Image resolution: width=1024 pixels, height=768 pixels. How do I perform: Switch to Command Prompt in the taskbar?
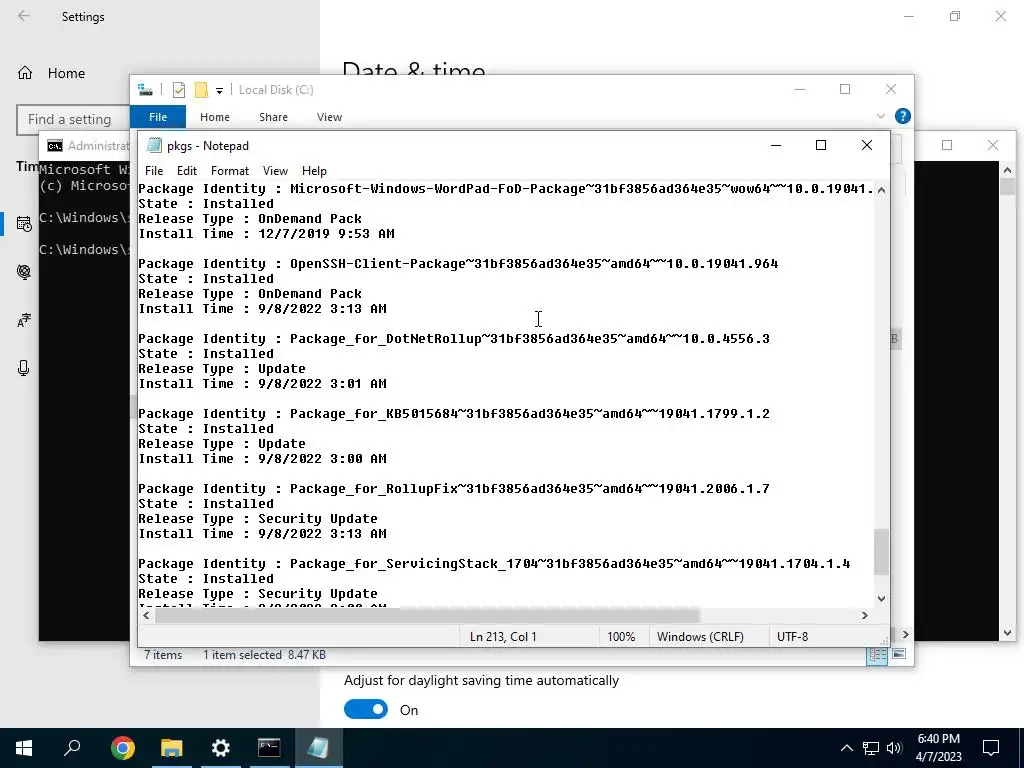click(269, 748)
